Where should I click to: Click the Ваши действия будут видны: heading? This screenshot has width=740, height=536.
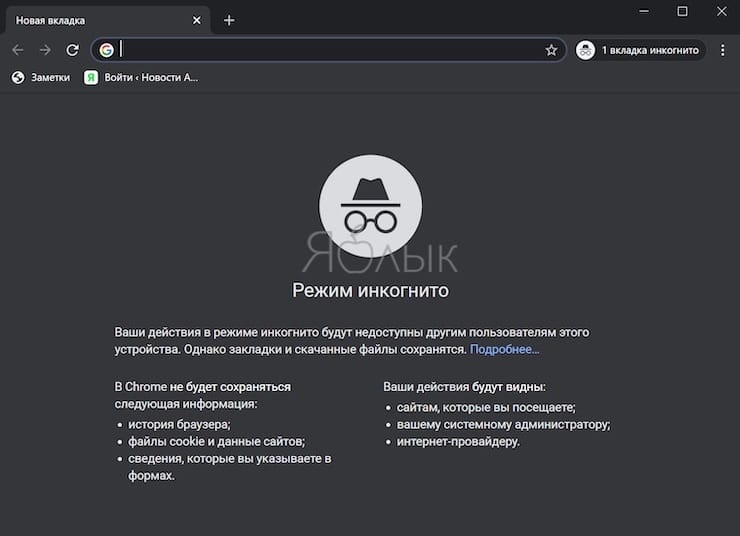pyautogui.click(x=464, y=387)
